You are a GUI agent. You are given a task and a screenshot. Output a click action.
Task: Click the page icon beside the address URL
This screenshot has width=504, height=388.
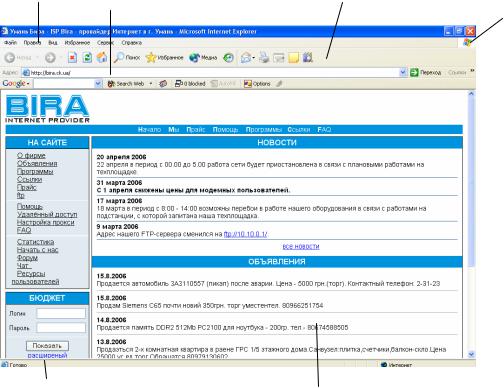25,72
